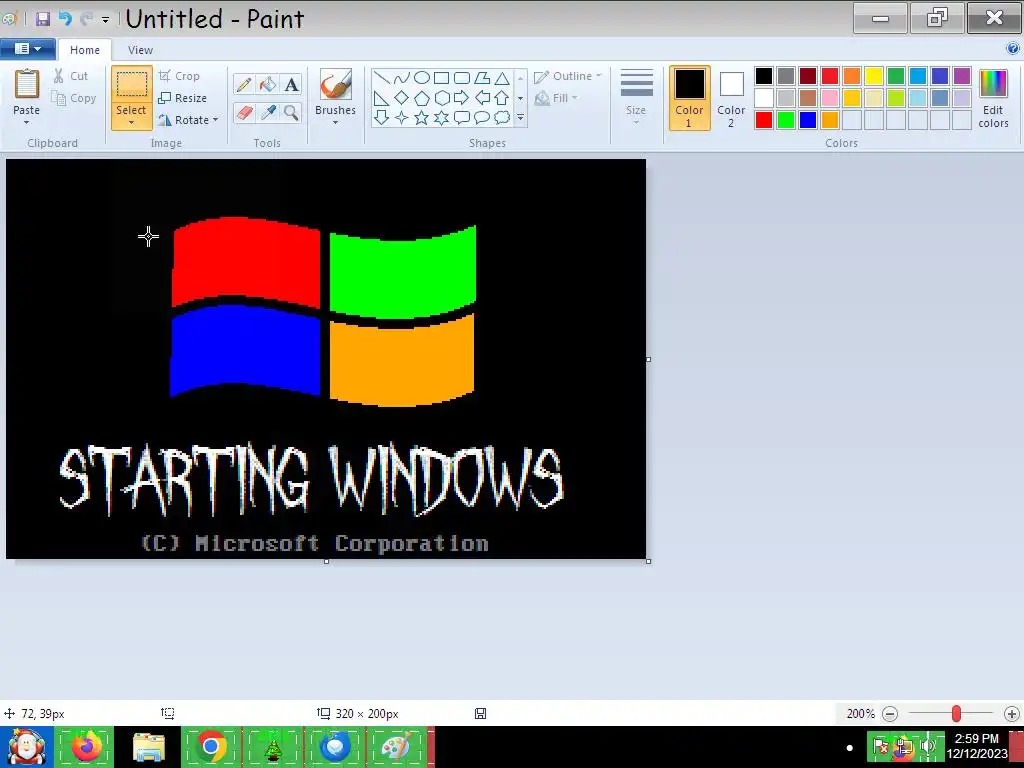Choose the Right arrow shape
The image size is (1024, 768).
(462, 98)
